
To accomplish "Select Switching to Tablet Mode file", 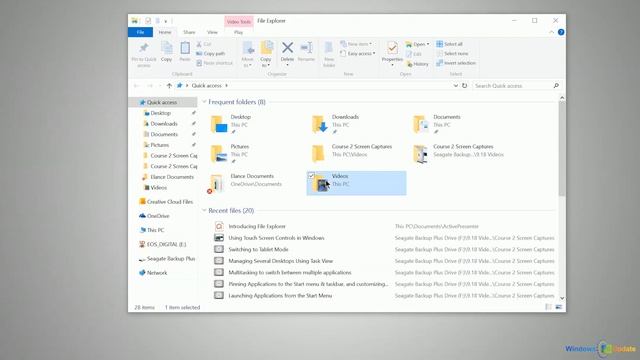I will (x=258, y=249).
